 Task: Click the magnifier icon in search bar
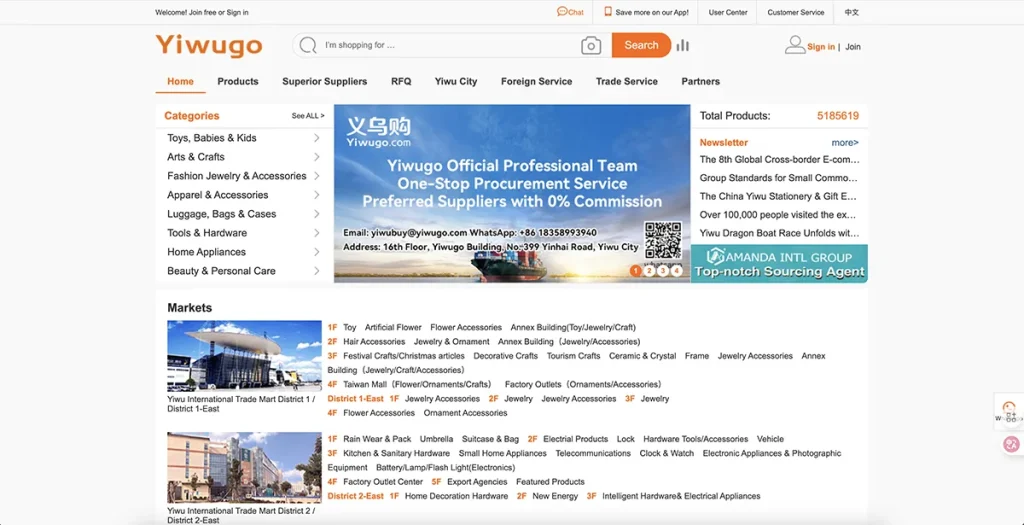click(308, 45)
